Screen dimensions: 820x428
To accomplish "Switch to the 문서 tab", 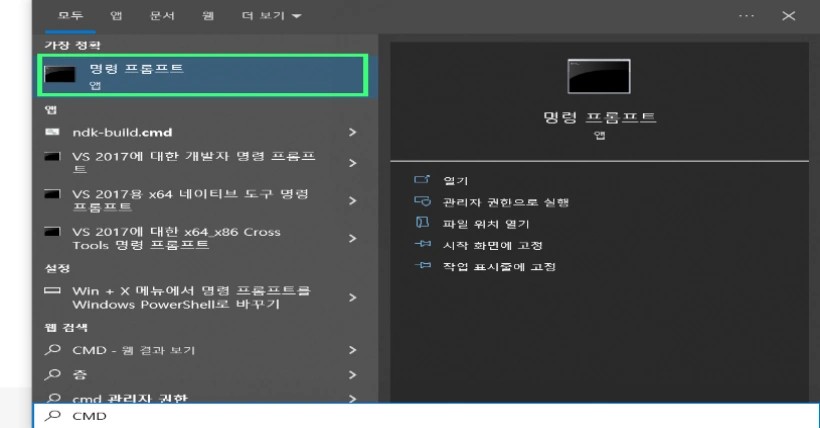I will tap(162, 16).
